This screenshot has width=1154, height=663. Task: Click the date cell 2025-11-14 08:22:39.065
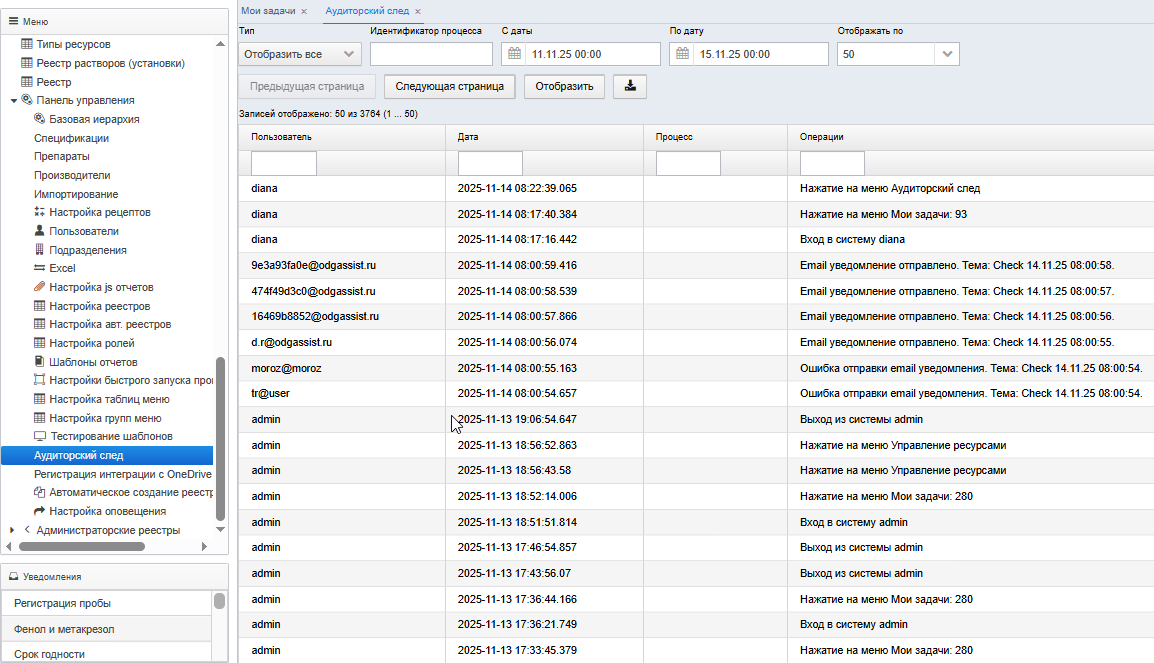pyautogui.click(x=517, y=188)
